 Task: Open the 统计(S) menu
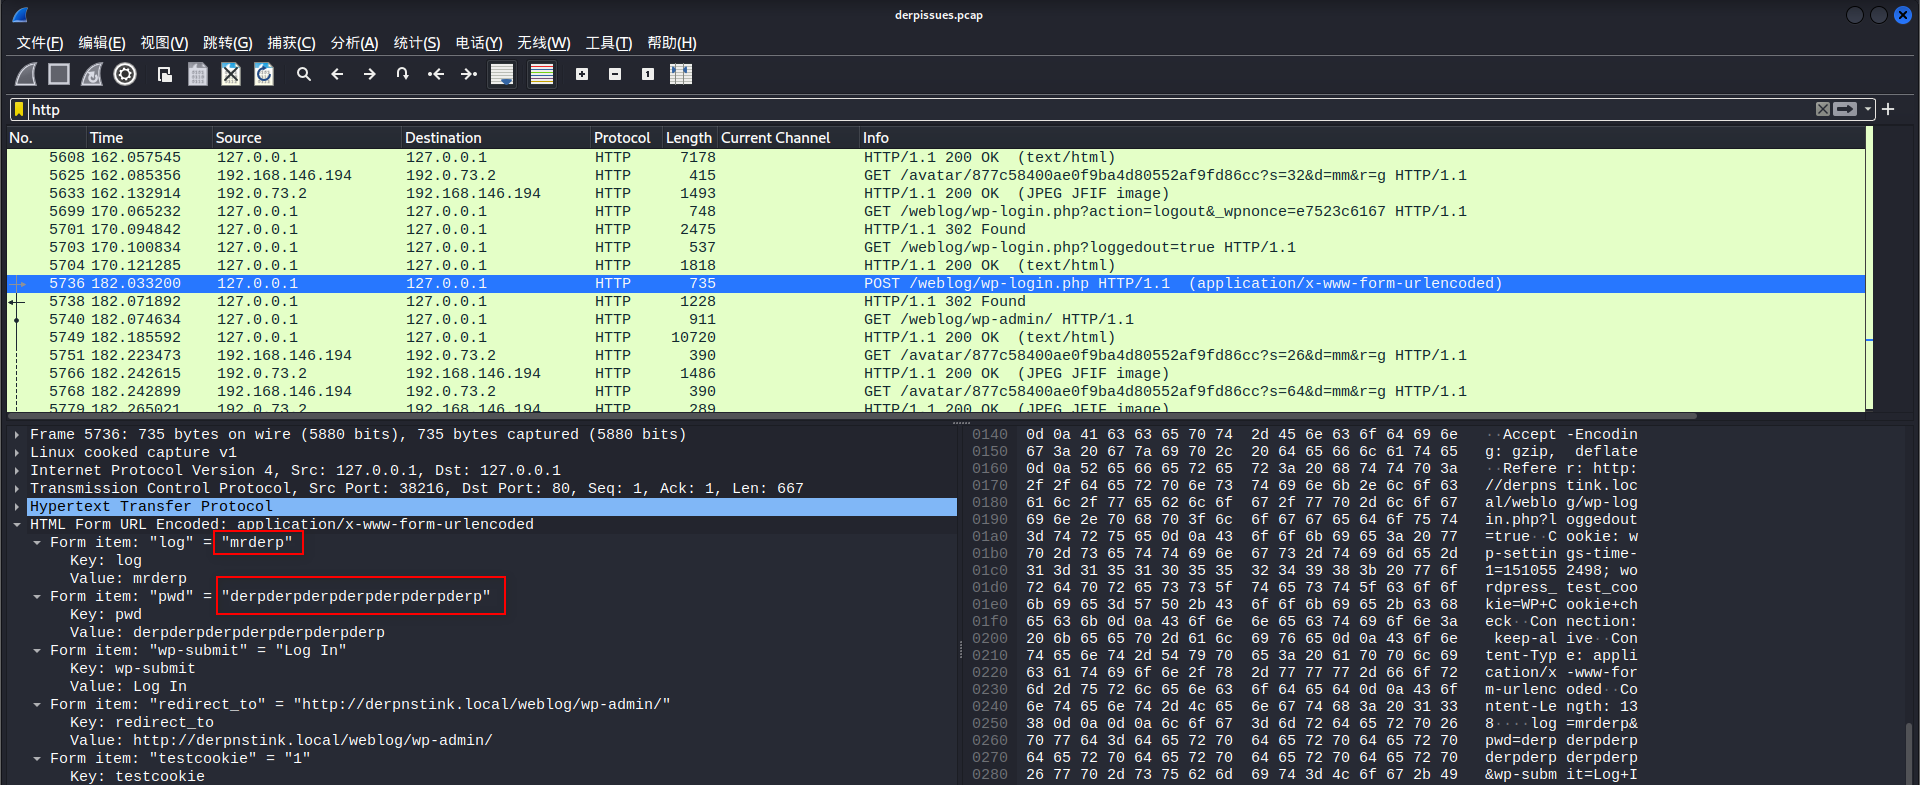pos(417,43)
